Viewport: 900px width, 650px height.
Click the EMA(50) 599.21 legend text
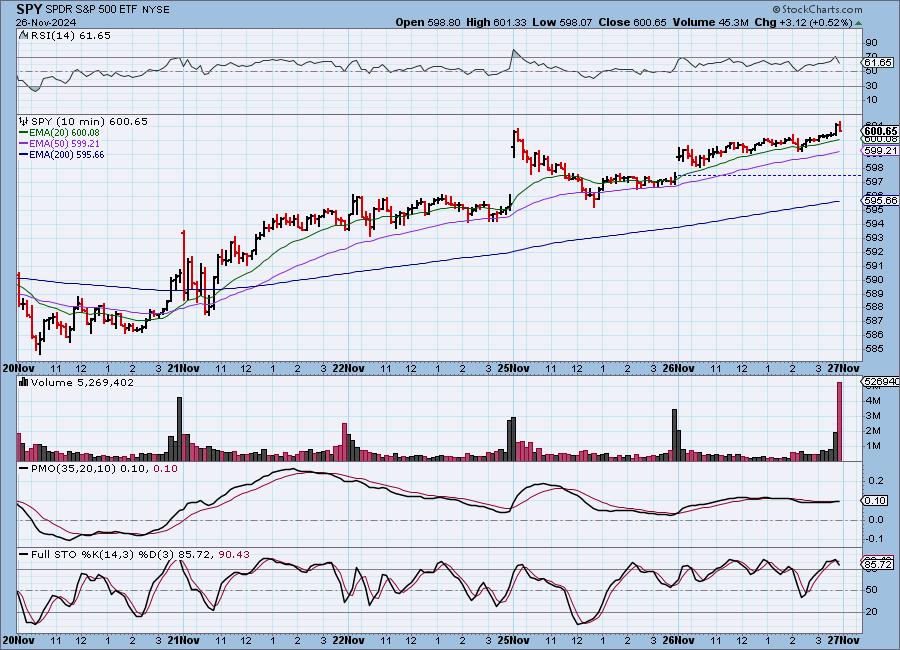64,144
